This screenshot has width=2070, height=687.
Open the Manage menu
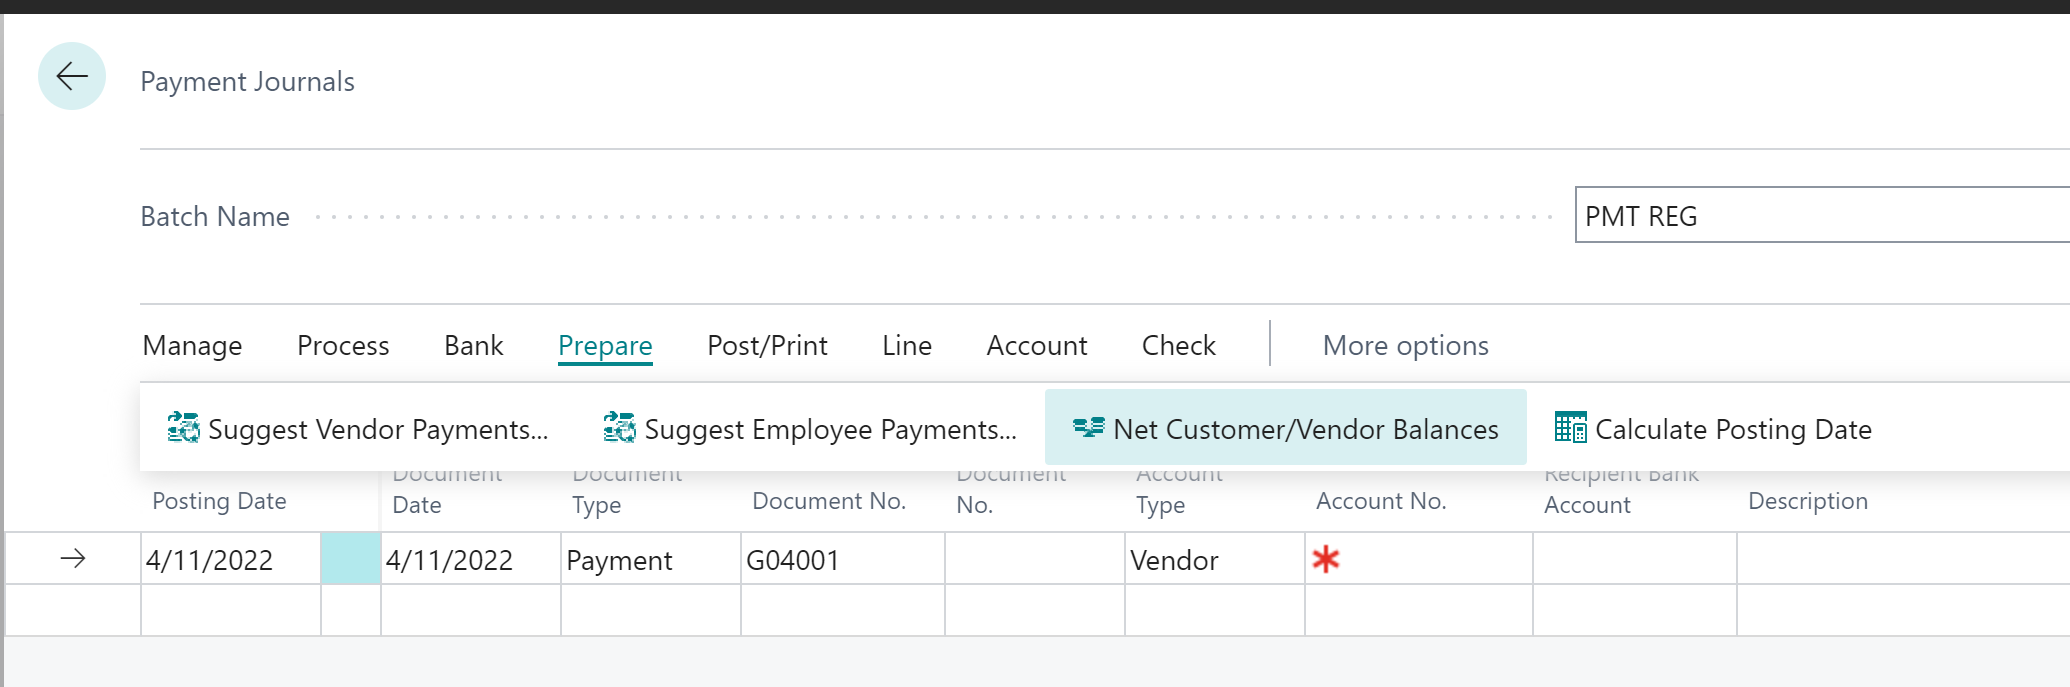point(193,346)
